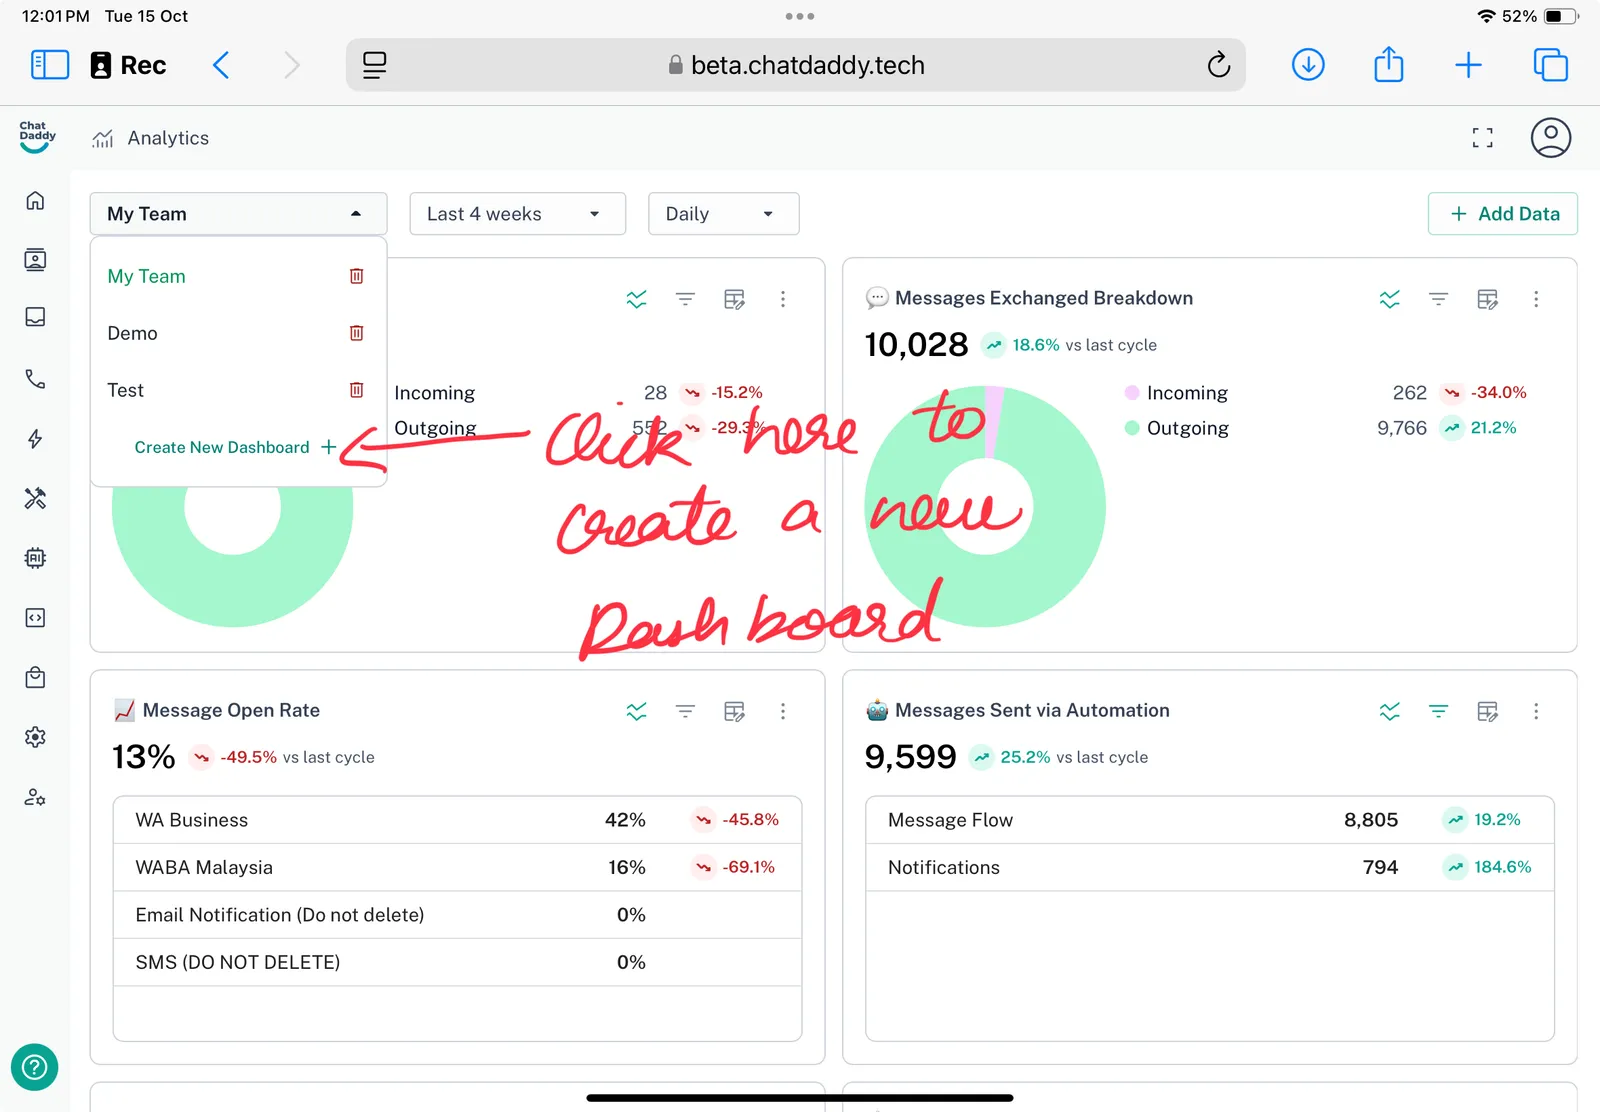
Task: Toggle fullscreen mode for the dashboard
Action: coord(1482,138)
